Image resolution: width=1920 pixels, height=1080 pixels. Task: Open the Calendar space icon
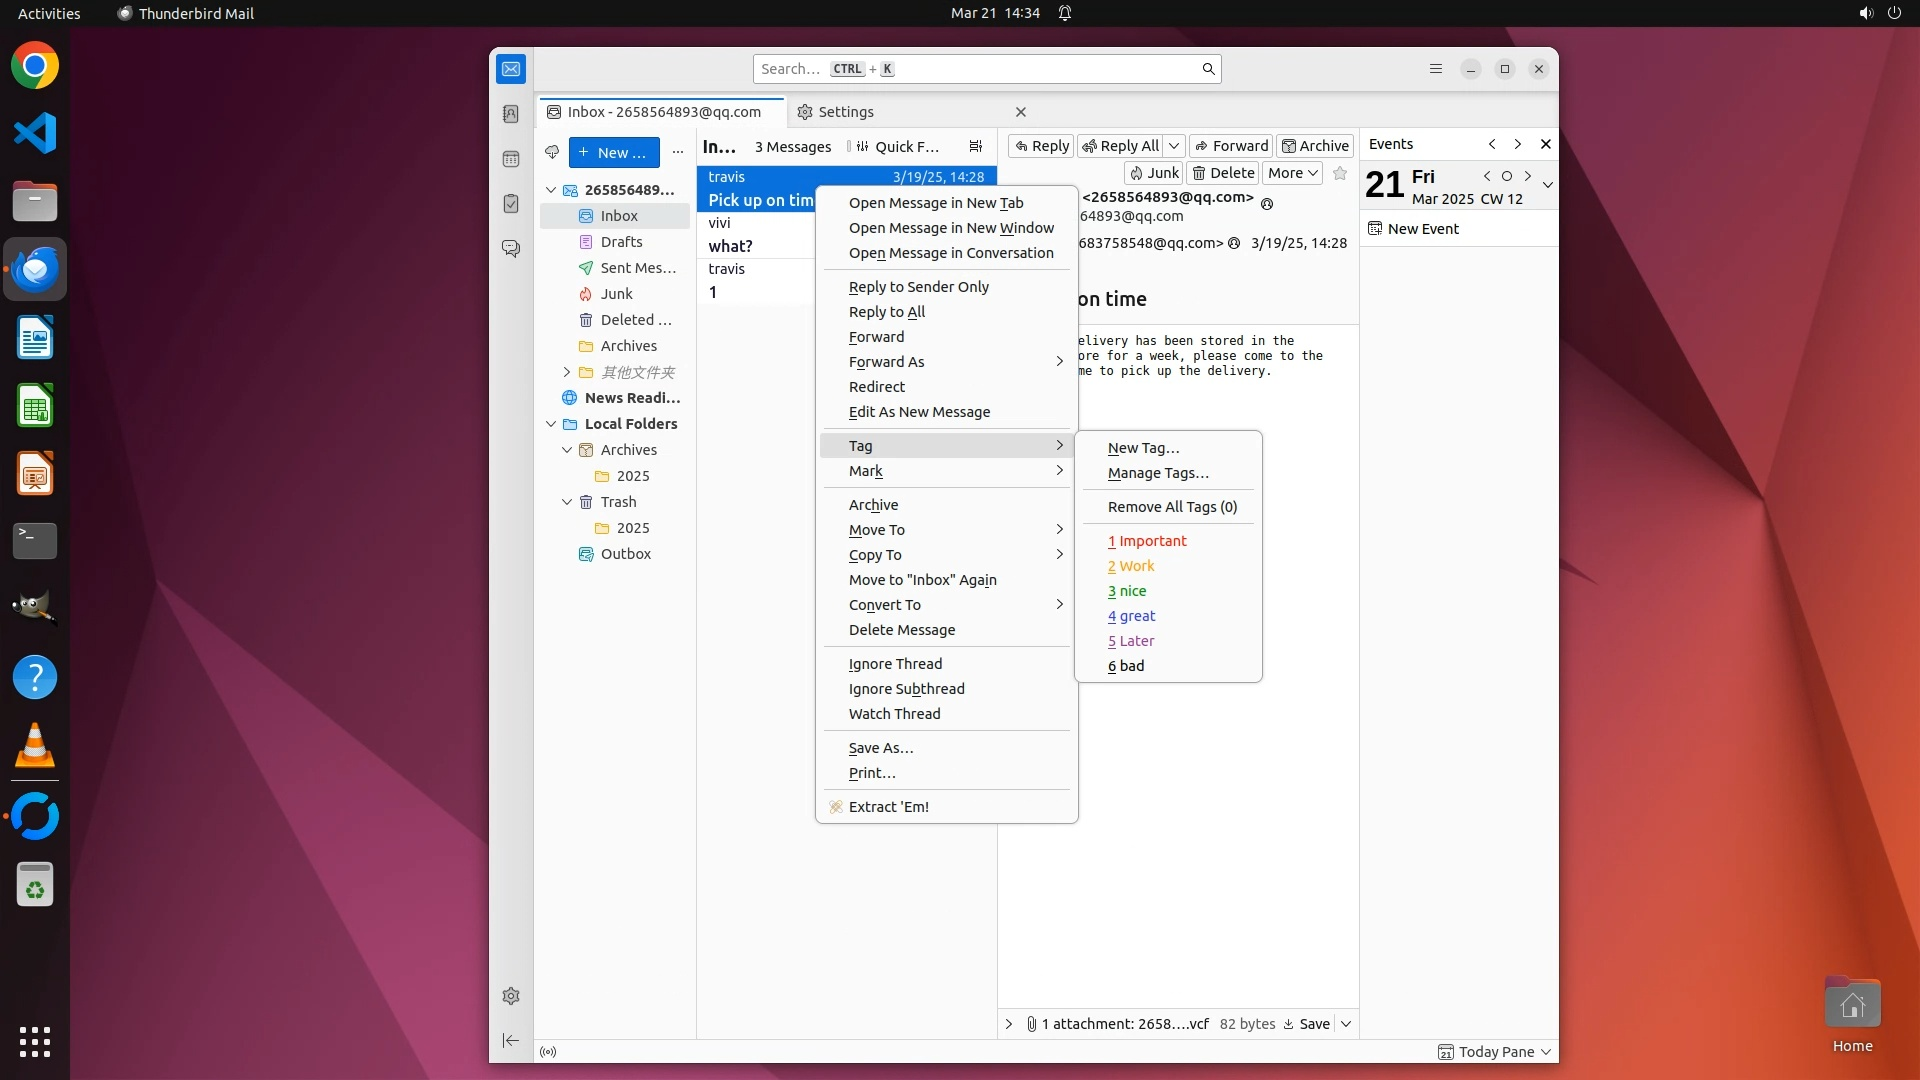tap(511, 159)
